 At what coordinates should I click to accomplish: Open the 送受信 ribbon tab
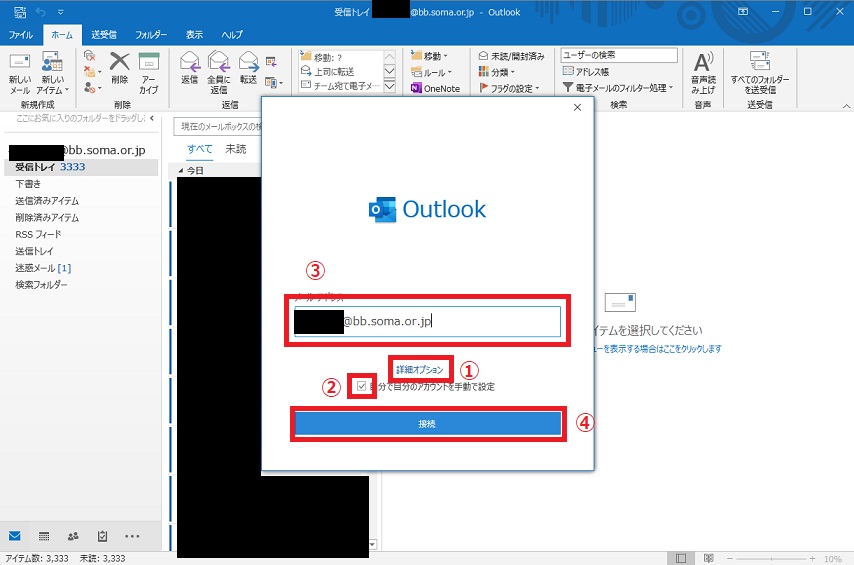tap(103, 34)
